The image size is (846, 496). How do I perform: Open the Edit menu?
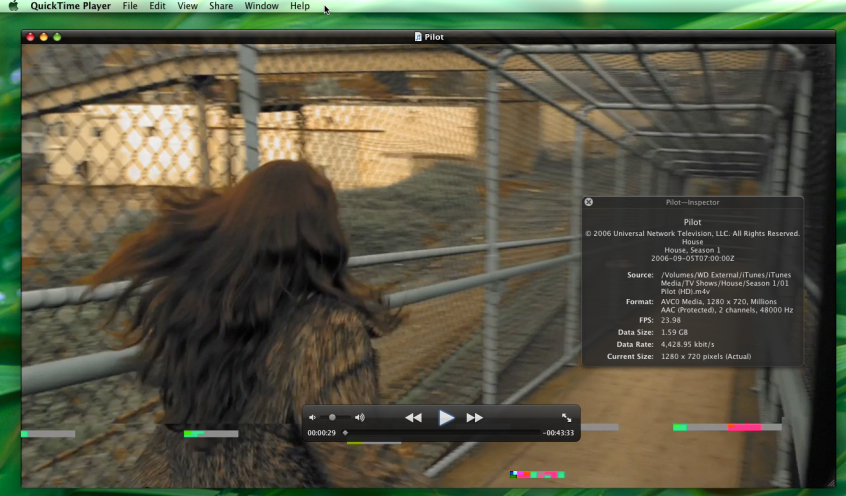click(158, 6)
